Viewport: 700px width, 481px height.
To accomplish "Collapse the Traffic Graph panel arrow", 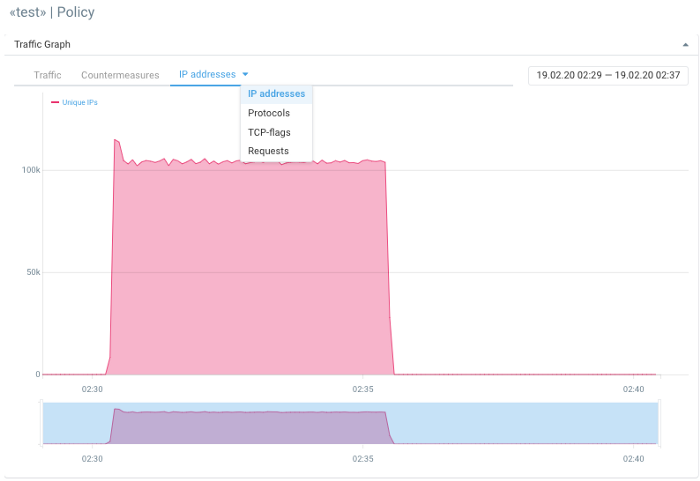I will (x=685, y=45).
